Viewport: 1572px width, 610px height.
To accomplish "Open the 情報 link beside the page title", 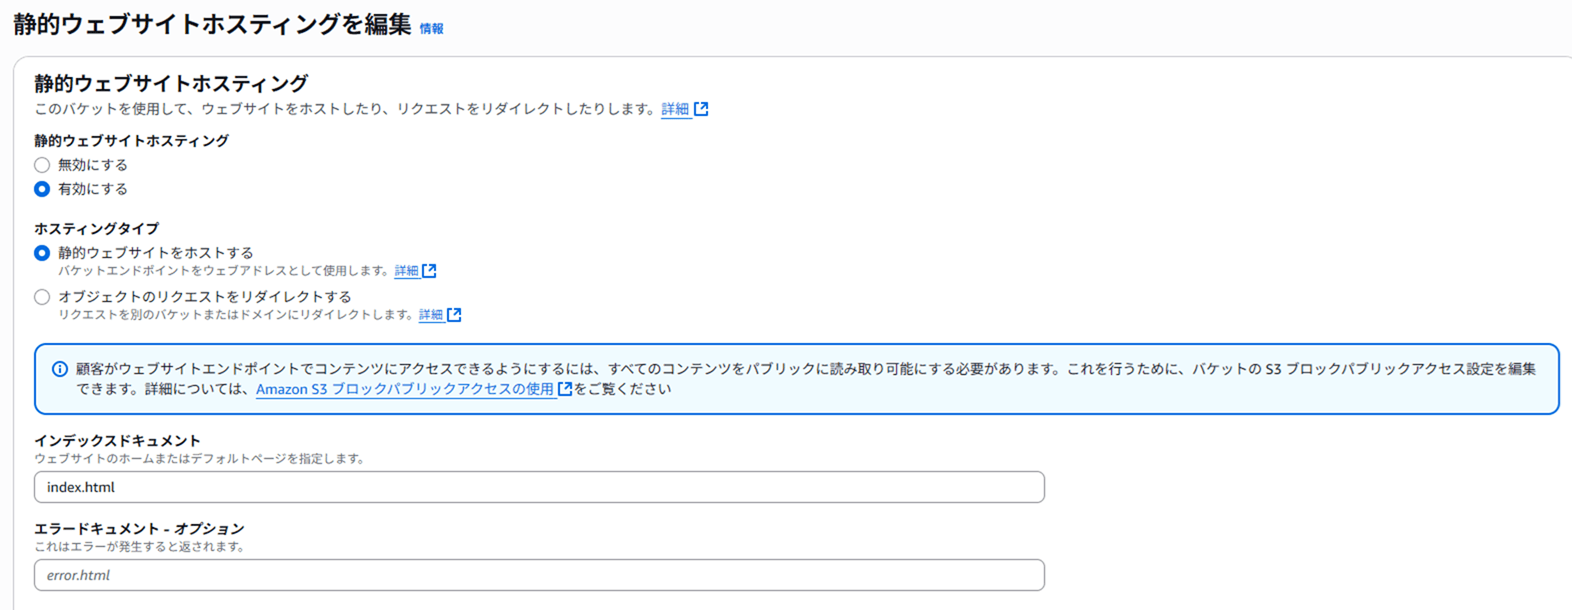I will [431, 29].
